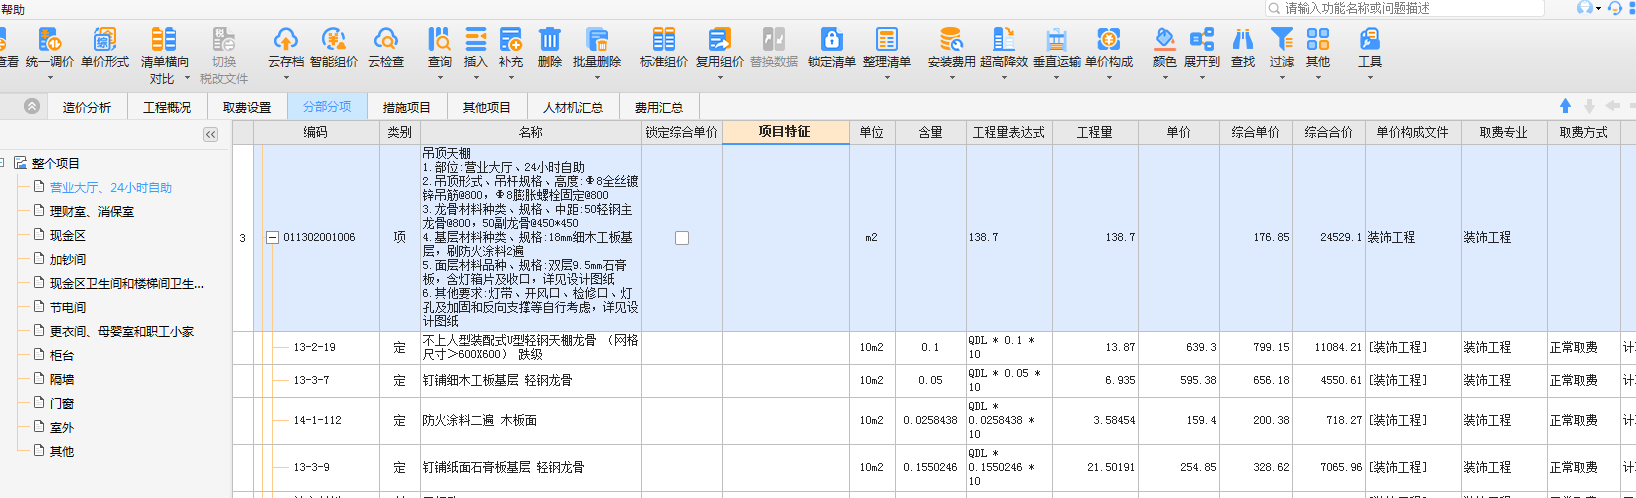Click the gray move-down arrow
1636x498 pixels.
[1589, 106]
